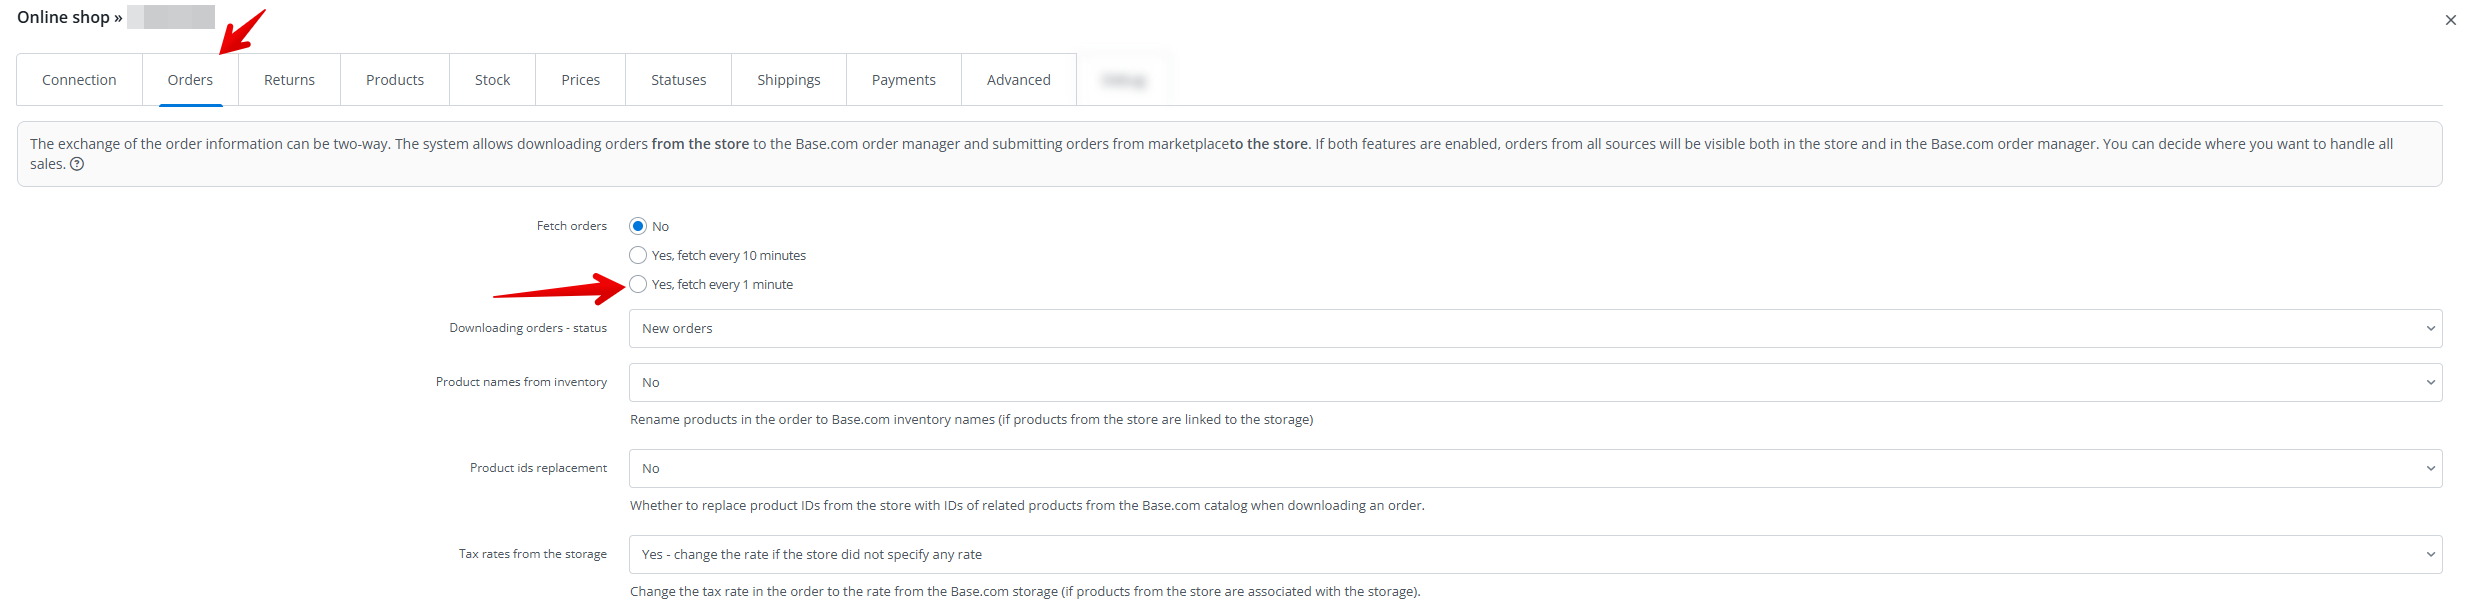2467x605 pixels.
Task: Choose "Yes, fetch every 10 minutes"
Action: click(638, 255)
